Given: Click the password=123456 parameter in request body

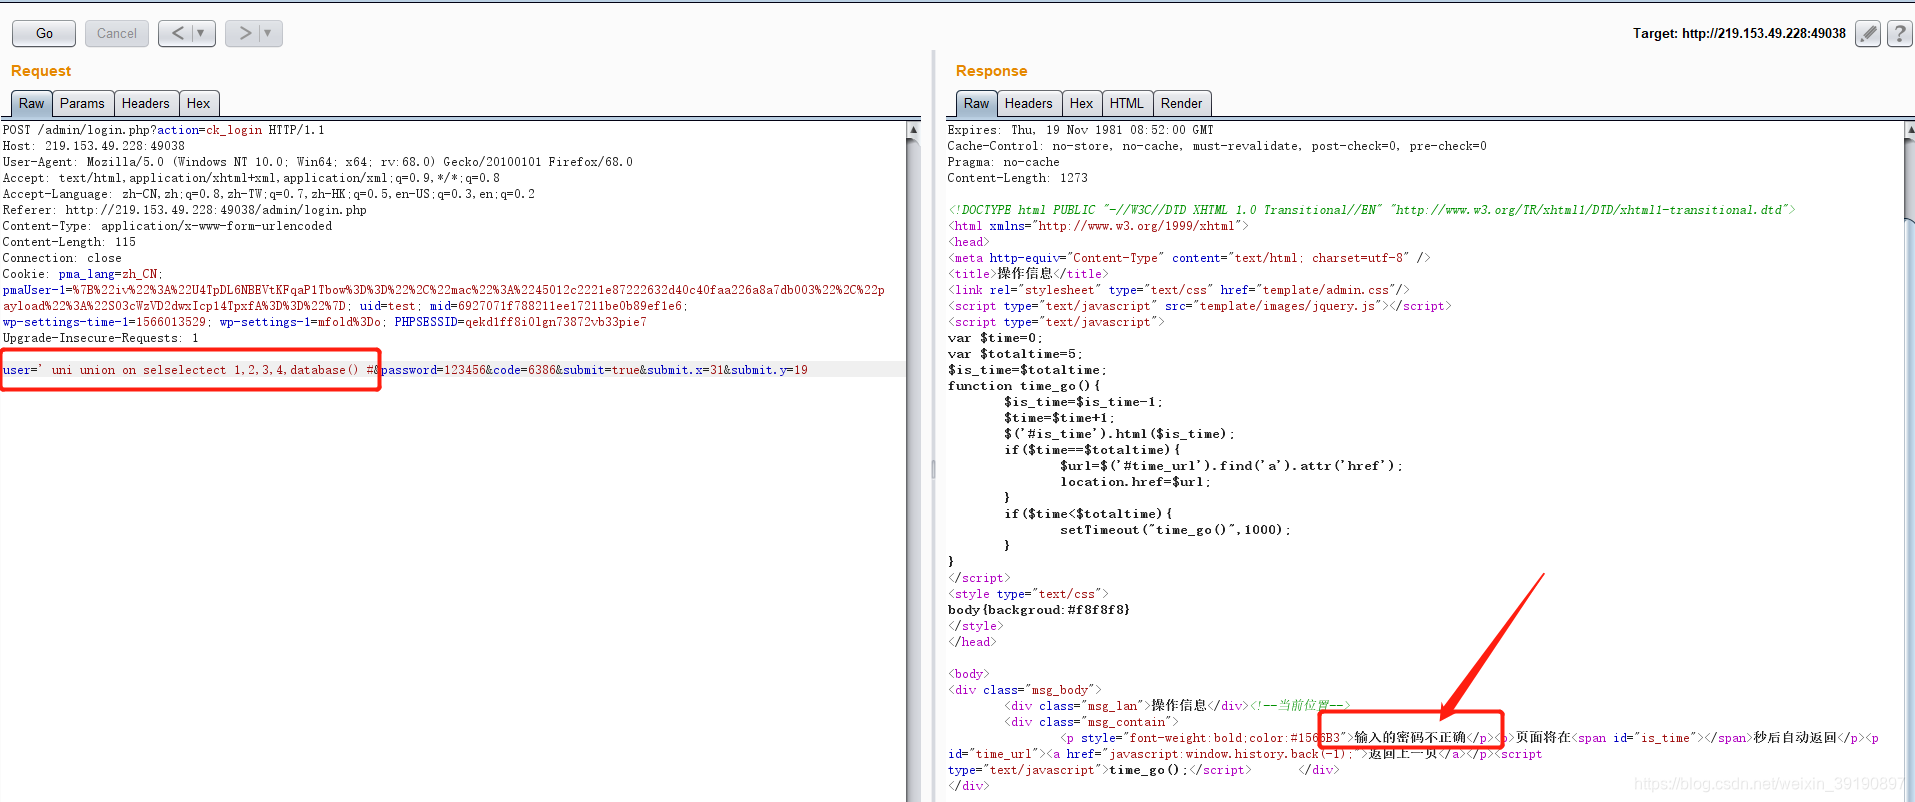Looking at the screenshot, I should [x=433, y=370].
